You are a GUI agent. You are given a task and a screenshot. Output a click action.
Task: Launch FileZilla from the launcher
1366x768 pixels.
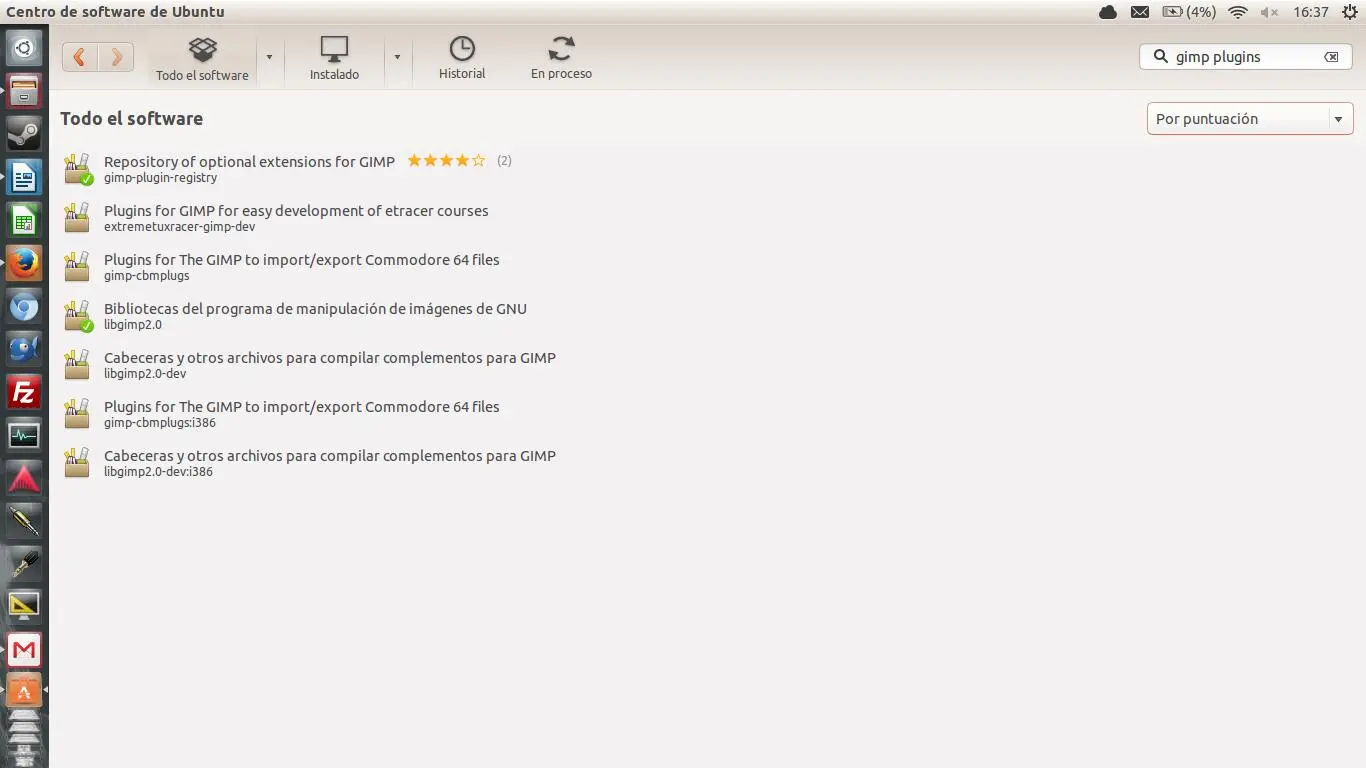coord(24,392)
